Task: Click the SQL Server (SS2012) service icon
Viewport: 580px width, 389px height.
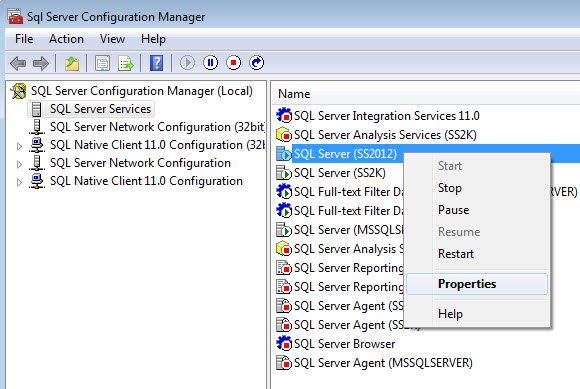Action: [x=284, y=153]
